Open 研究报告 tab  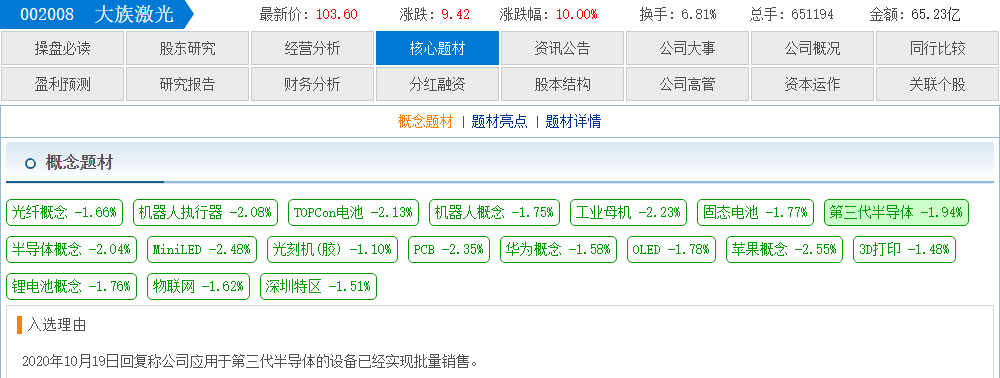coord(188,84)
